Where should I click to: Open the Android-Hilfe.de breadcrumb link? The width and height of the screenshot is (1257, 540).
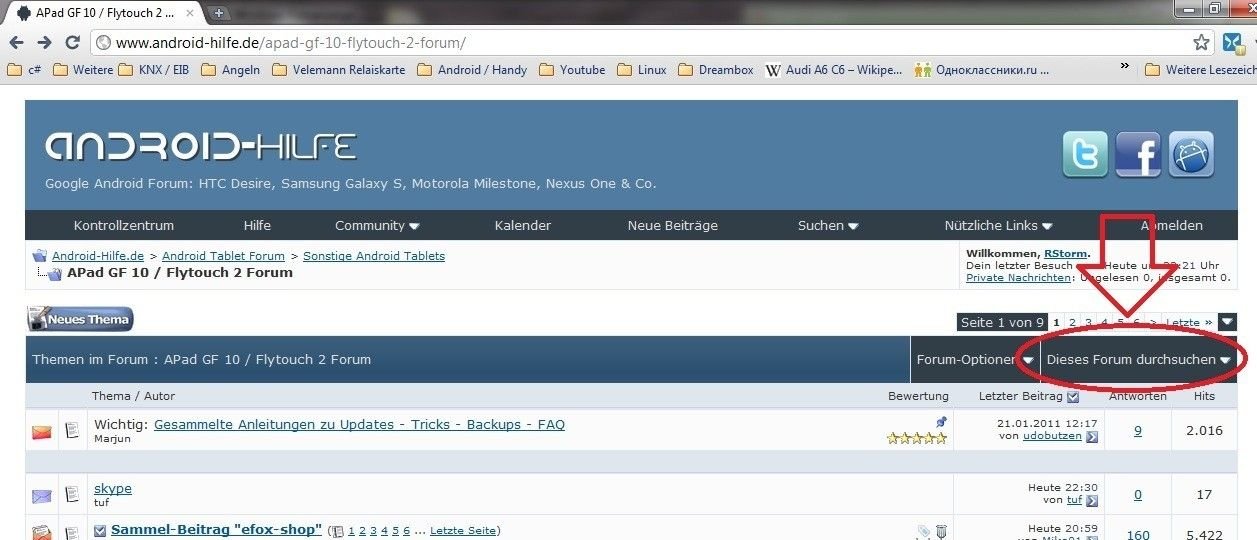click(98, 256)
